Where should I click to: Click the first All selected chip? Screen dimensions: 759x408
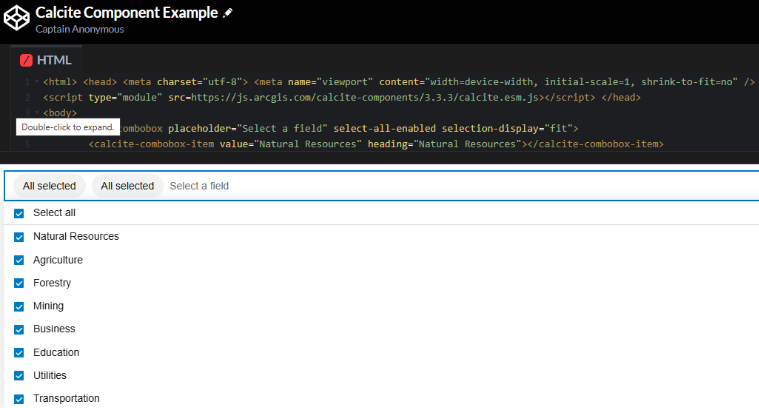pos(49,186)
